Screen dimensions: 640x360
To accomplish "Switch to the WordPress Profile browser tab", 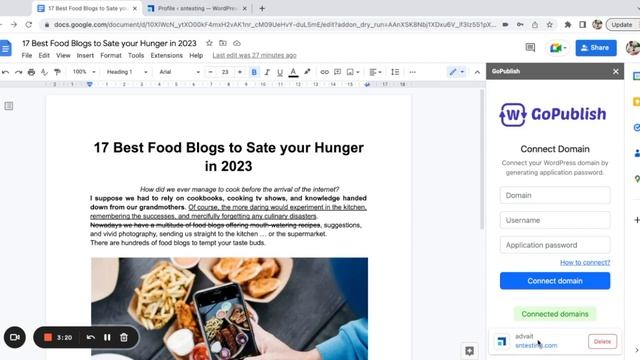I will tap(197, 8).
